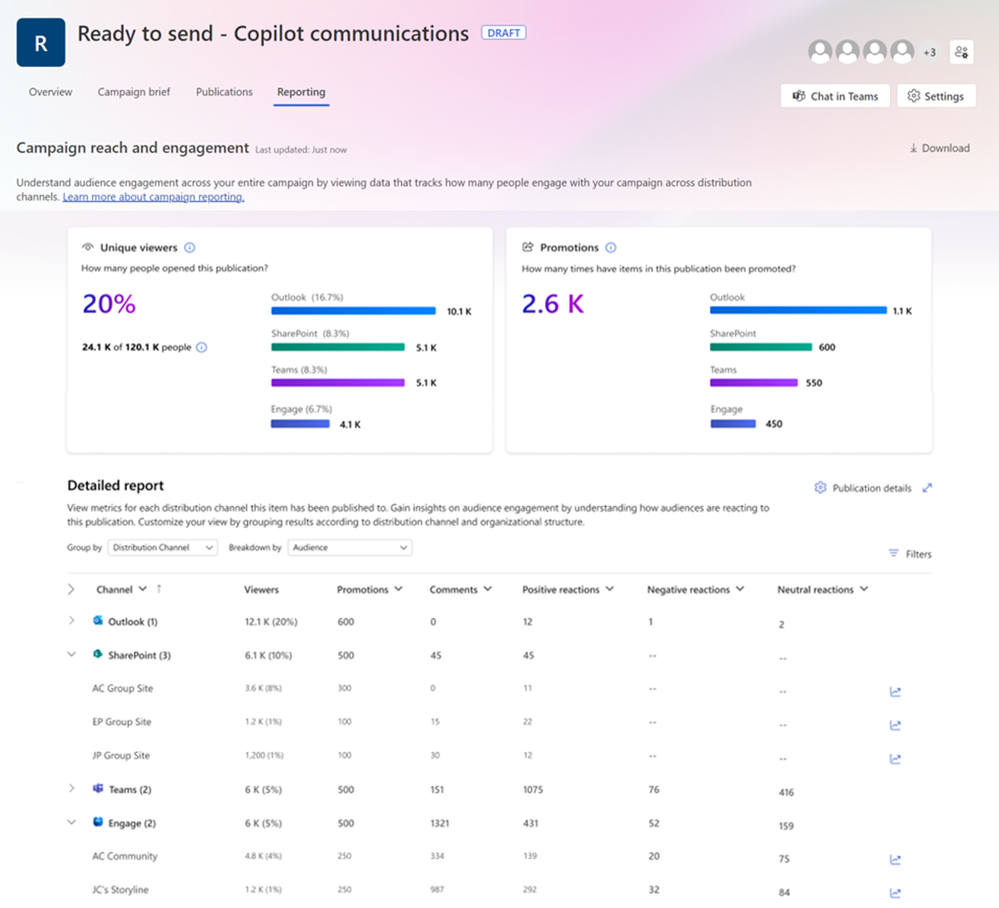Select the Reporting tab
Viewport: 999px width, 908px height.
click(x=301, y=92)
